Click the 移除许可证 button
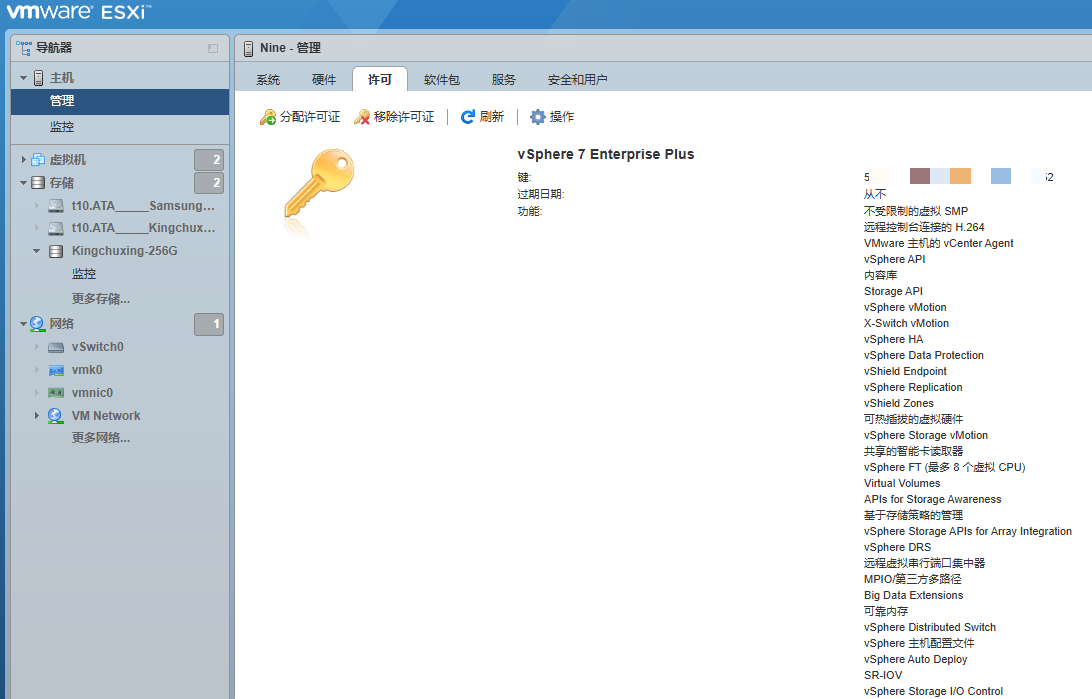Viewport: 1092px width, 699px height. click(x=394, y=117)
